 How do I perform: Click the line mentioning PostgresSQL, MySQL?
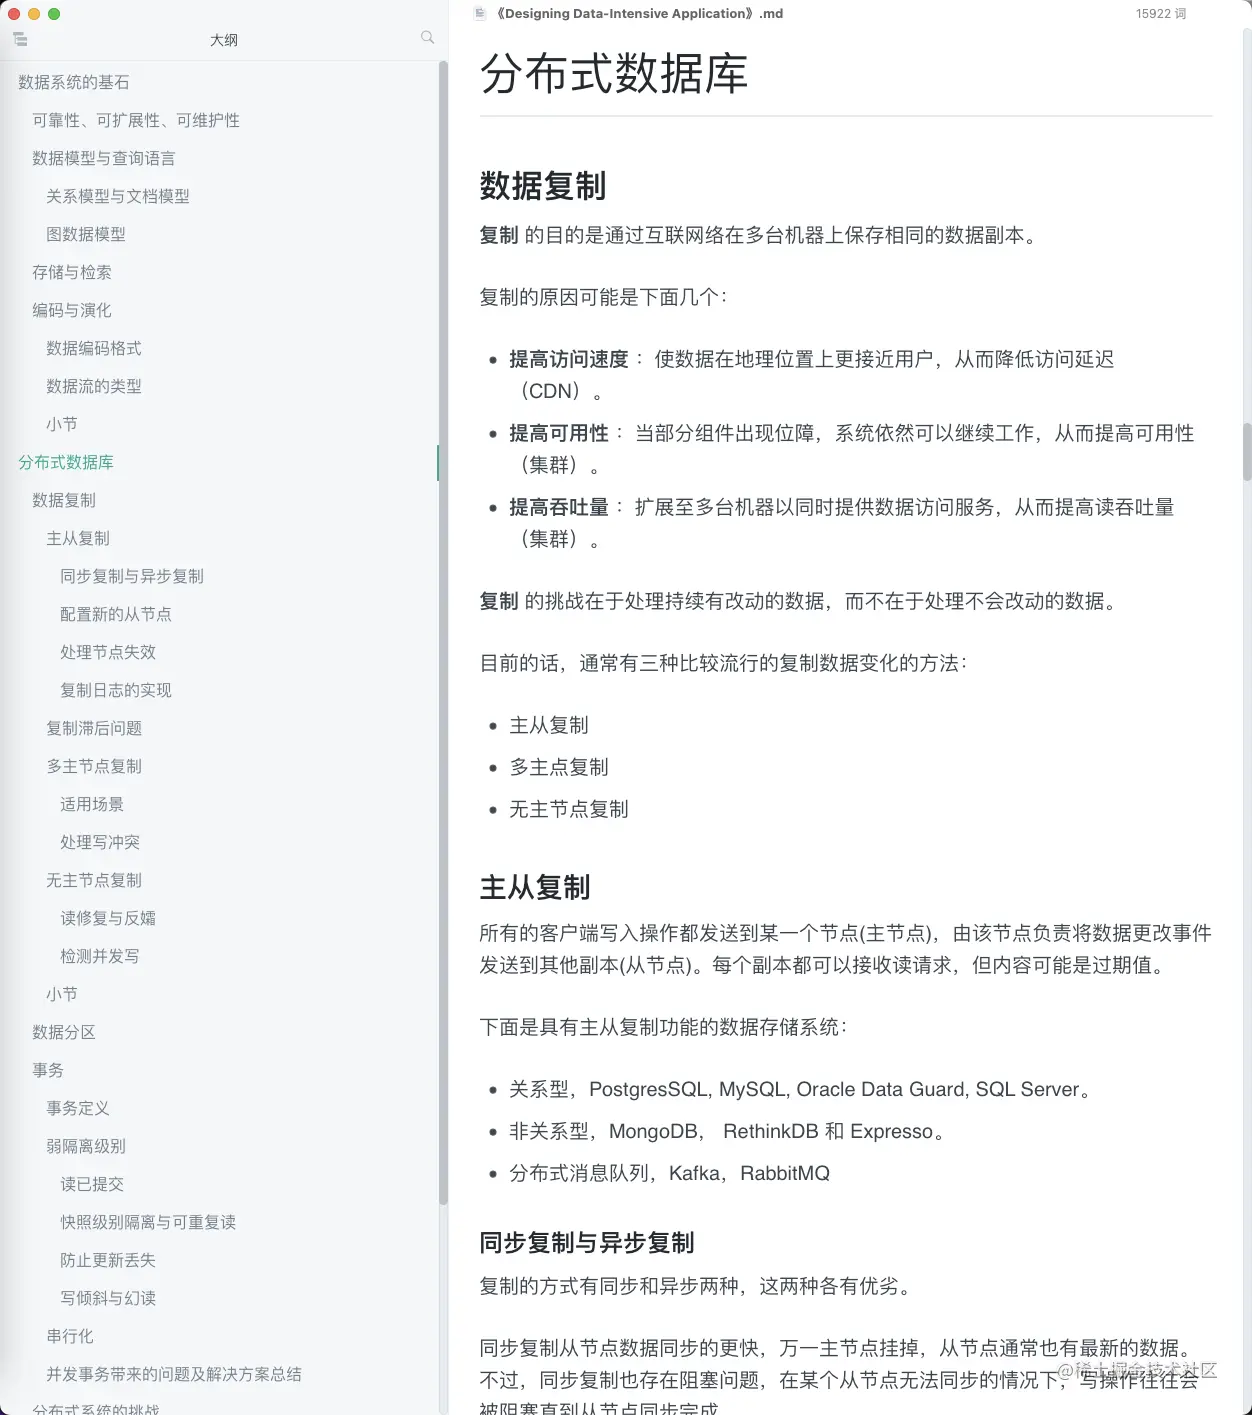(x=800, y=1089)
